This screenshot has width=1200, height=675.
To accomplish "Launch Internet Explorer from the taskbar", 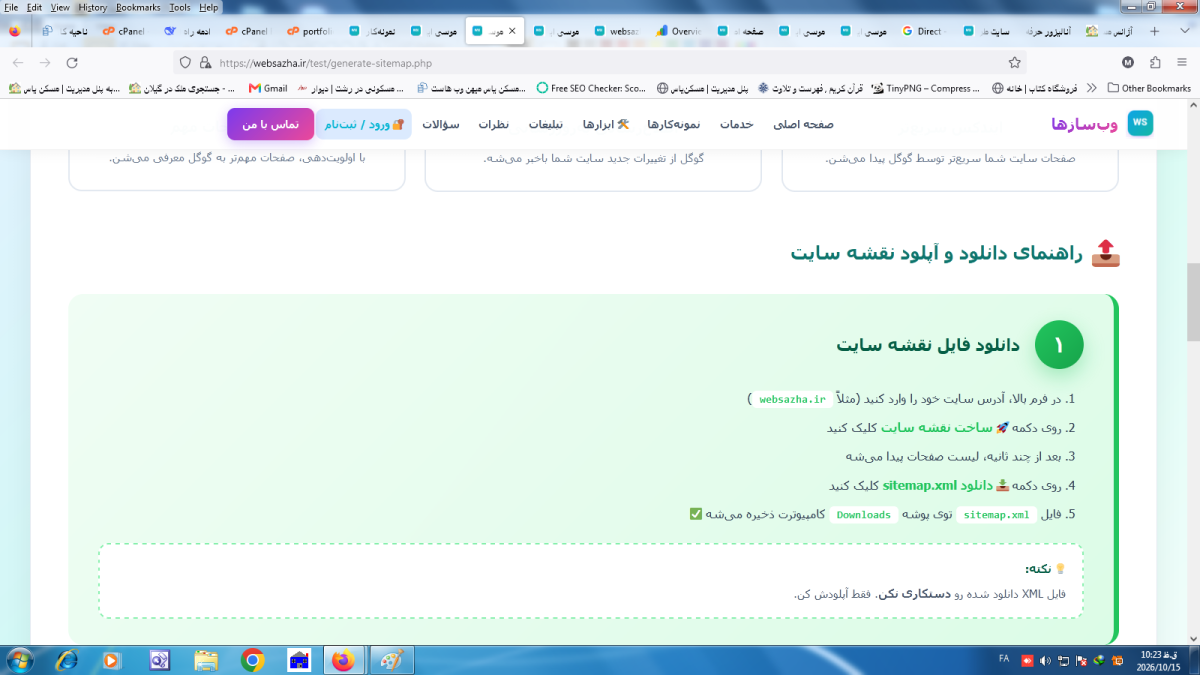I will 67,660.
